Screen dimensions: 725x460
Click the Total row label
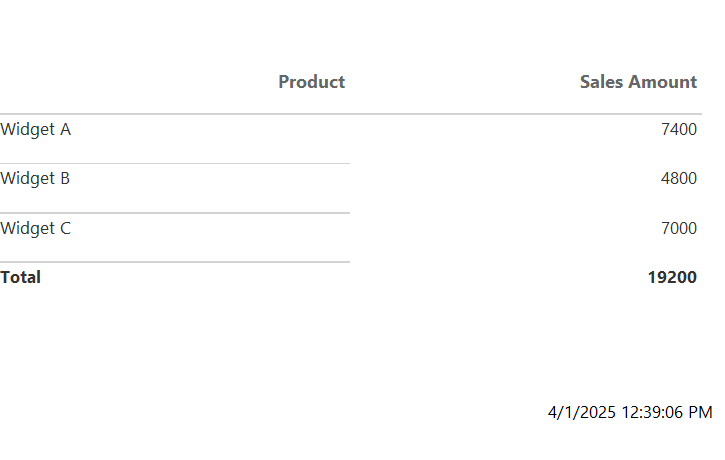[x=20, y=277]
